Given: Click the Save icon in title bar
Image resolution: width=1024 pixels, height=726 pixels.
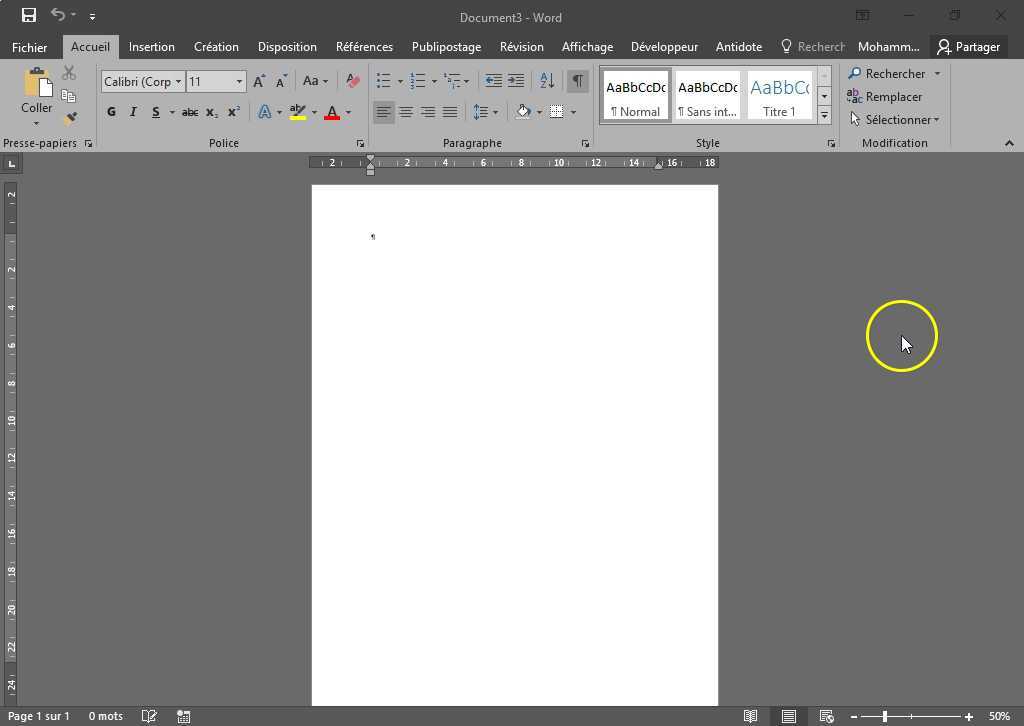Looking at the screenshot, I should (29, 16).
